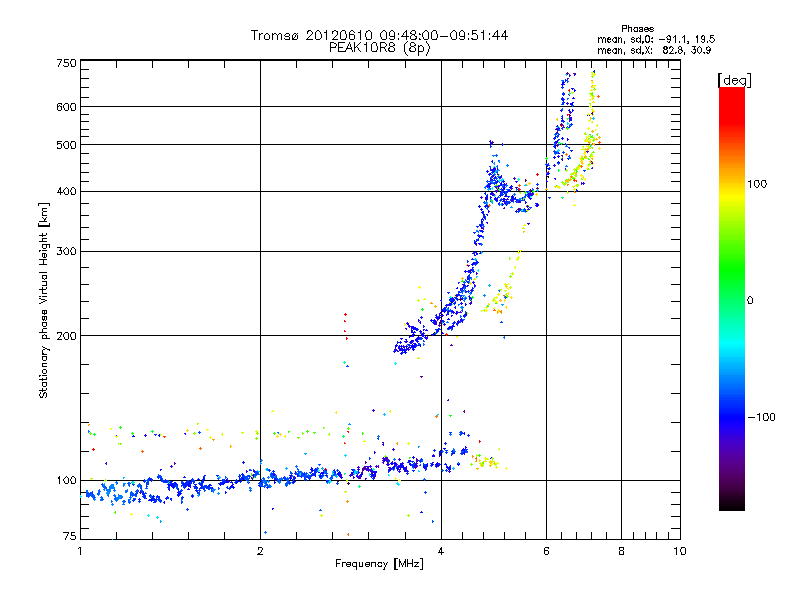The image size is (800, 600).
Task: Click the y-axis tick label '400'
Action: tap(66, 192)
